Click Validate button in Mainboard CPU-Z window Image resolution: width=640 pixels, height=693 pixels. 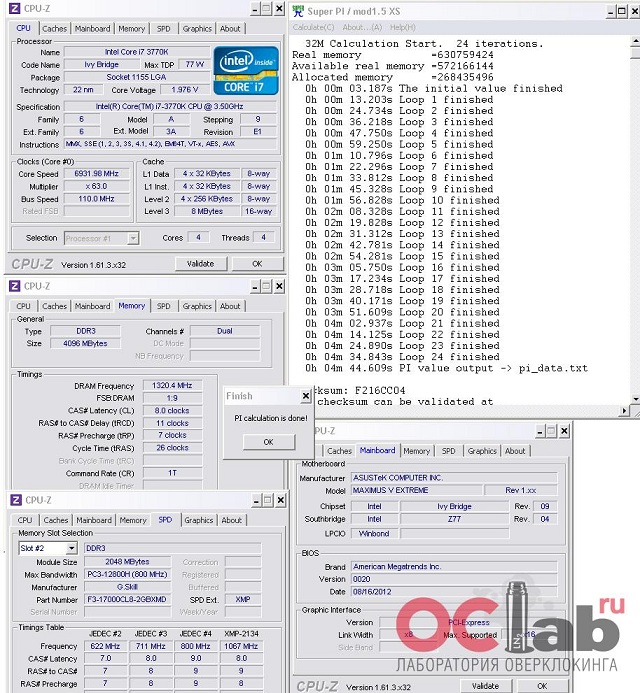pos(485,686)
